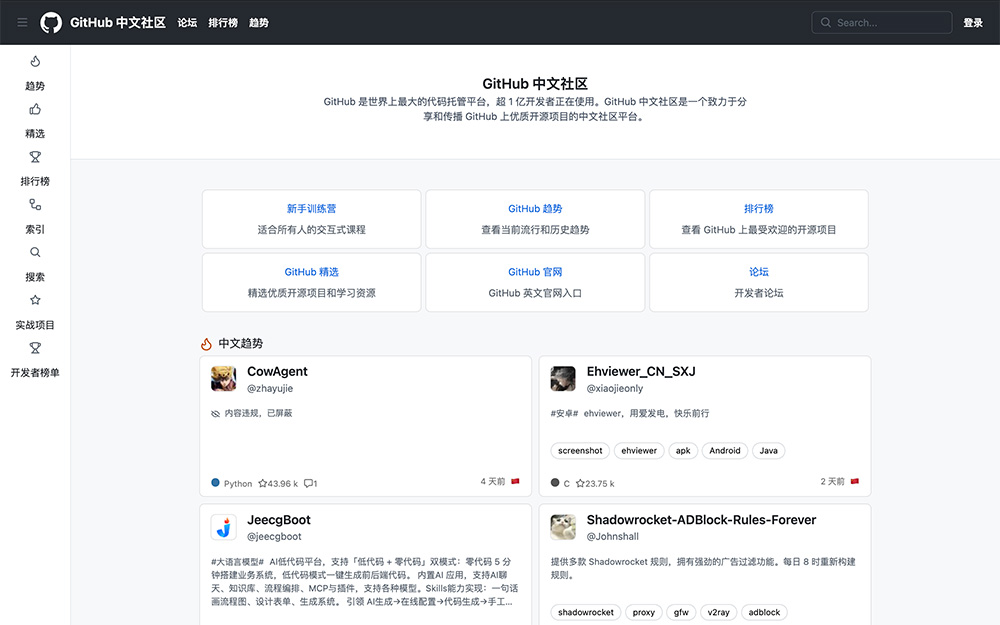1000x625 pixels.
Task: Click GitHub 中文社区 site title in header
Action: point(118,22)
